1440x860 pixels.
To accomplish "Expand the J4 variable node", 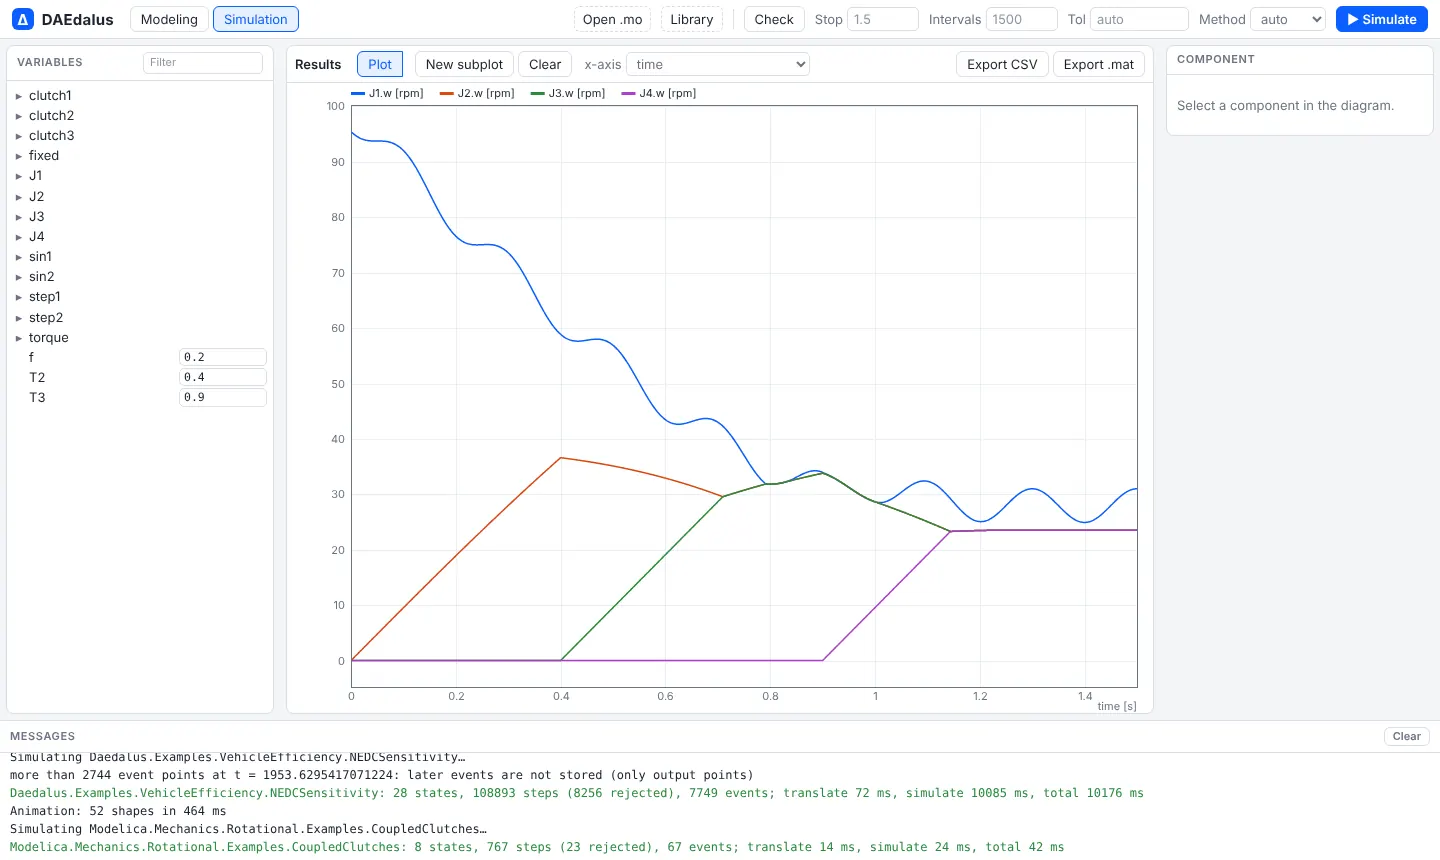I will pyautogui.click(x=19, y=237).
